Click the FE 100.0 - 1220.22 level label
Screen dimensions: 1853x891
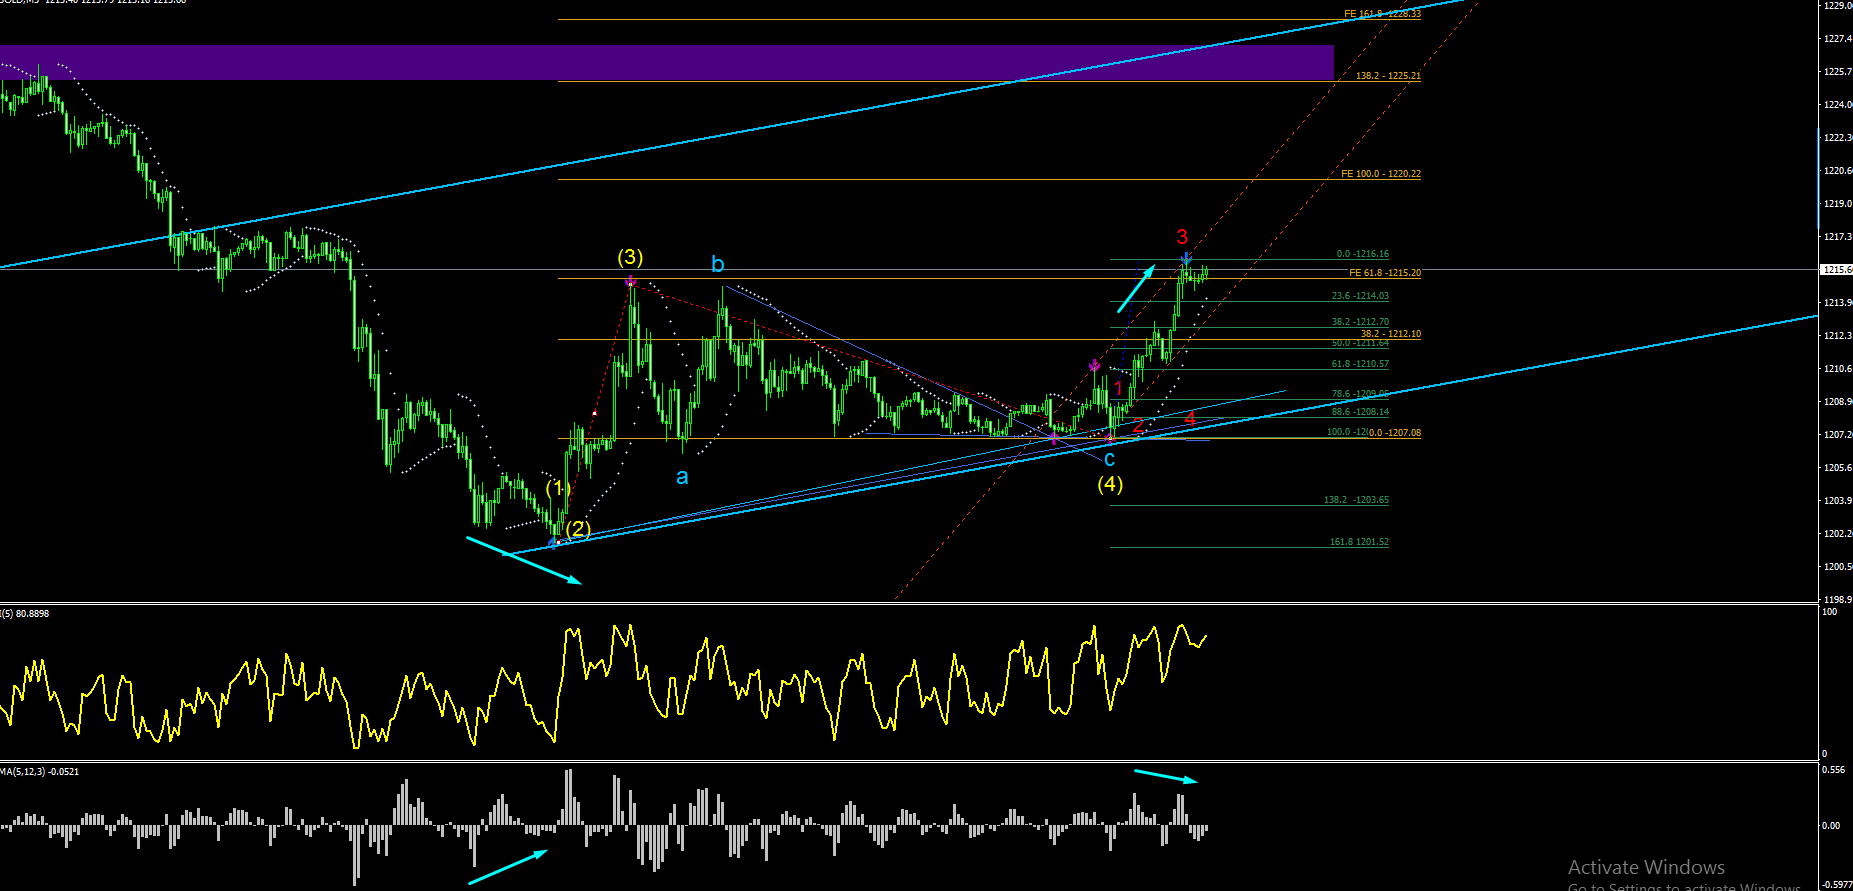tap(1381, 174)
